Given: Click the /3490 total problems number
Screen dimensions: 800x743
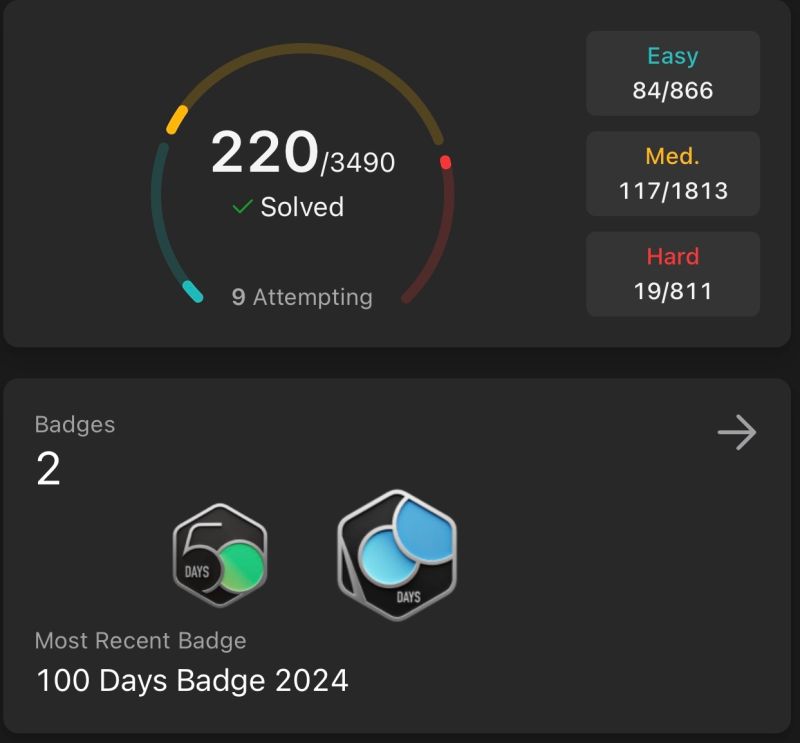Looking at the screenshot, I should click(358, 163).
